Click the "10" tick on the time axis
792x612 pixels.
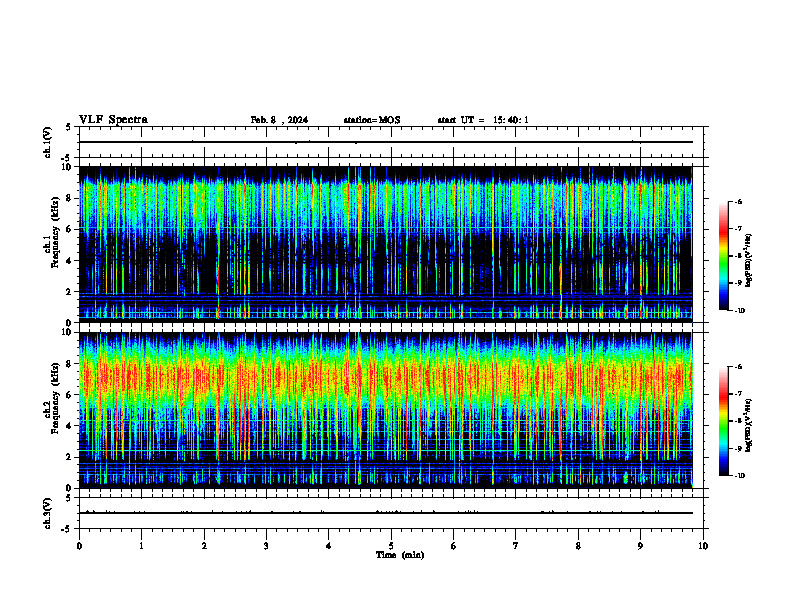703,546
